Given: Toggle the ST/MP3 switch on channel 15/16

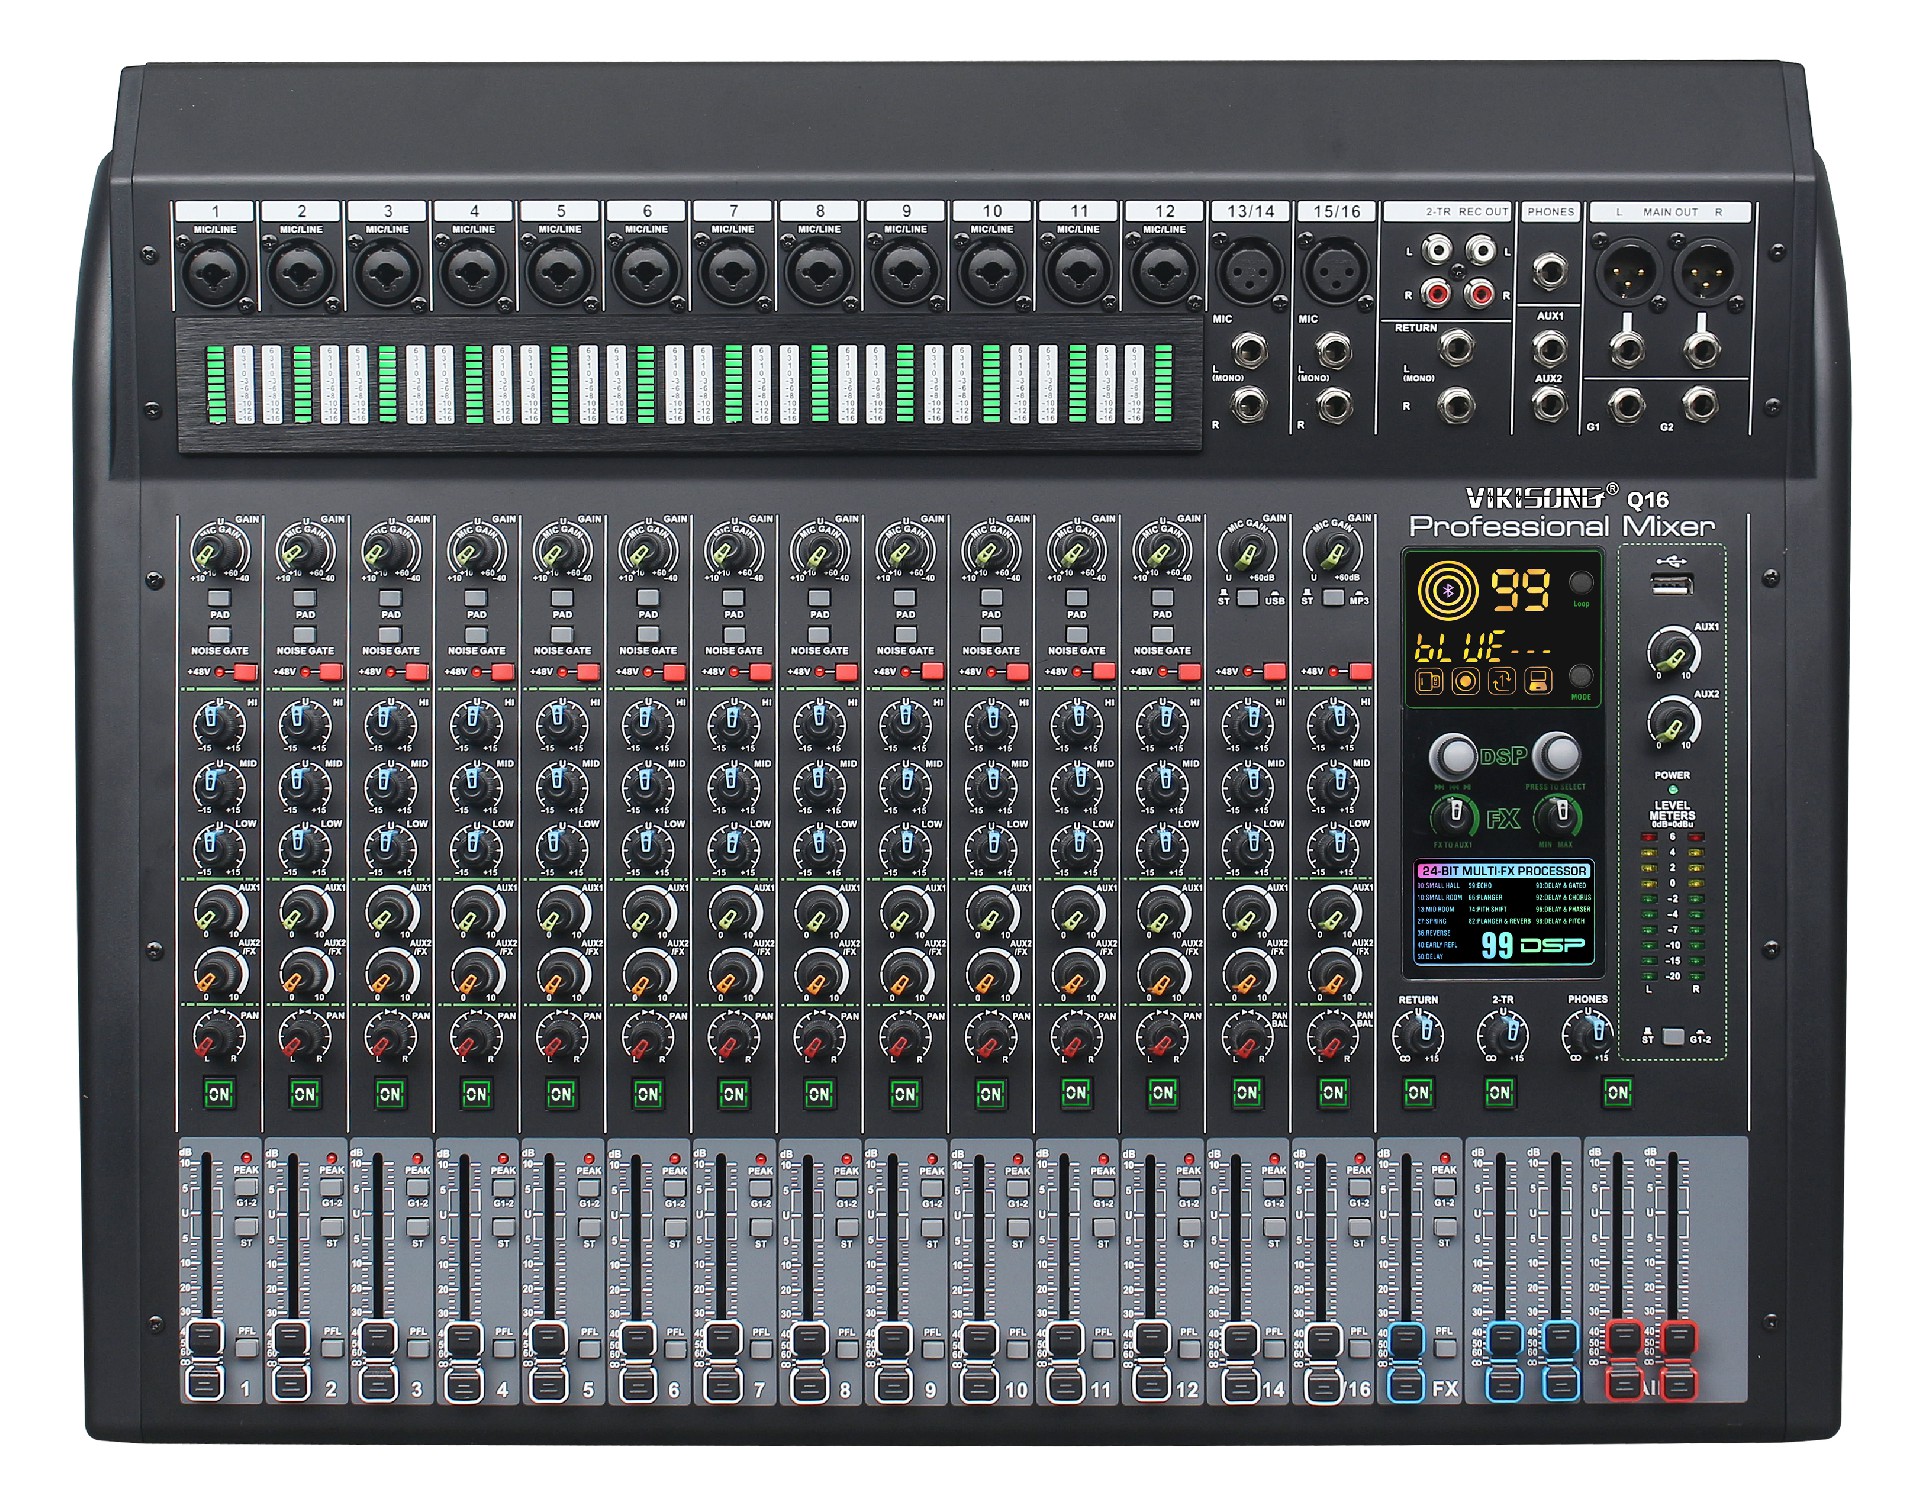Looking at the screenshot, I should pyautogui.click(x=1333, y=598).
